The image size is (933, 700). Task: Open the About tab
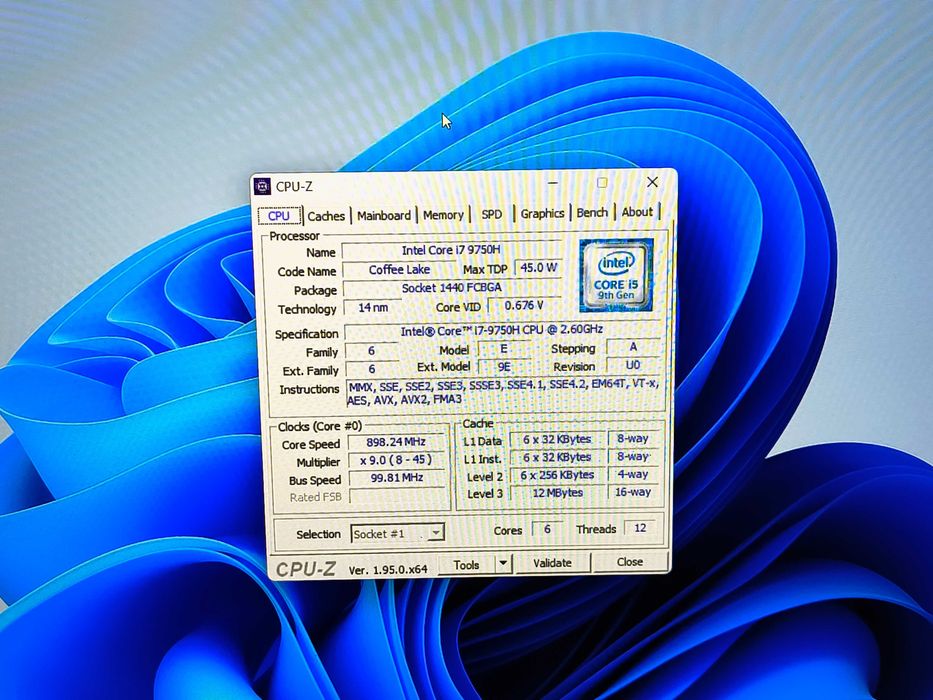click(637, 212)
